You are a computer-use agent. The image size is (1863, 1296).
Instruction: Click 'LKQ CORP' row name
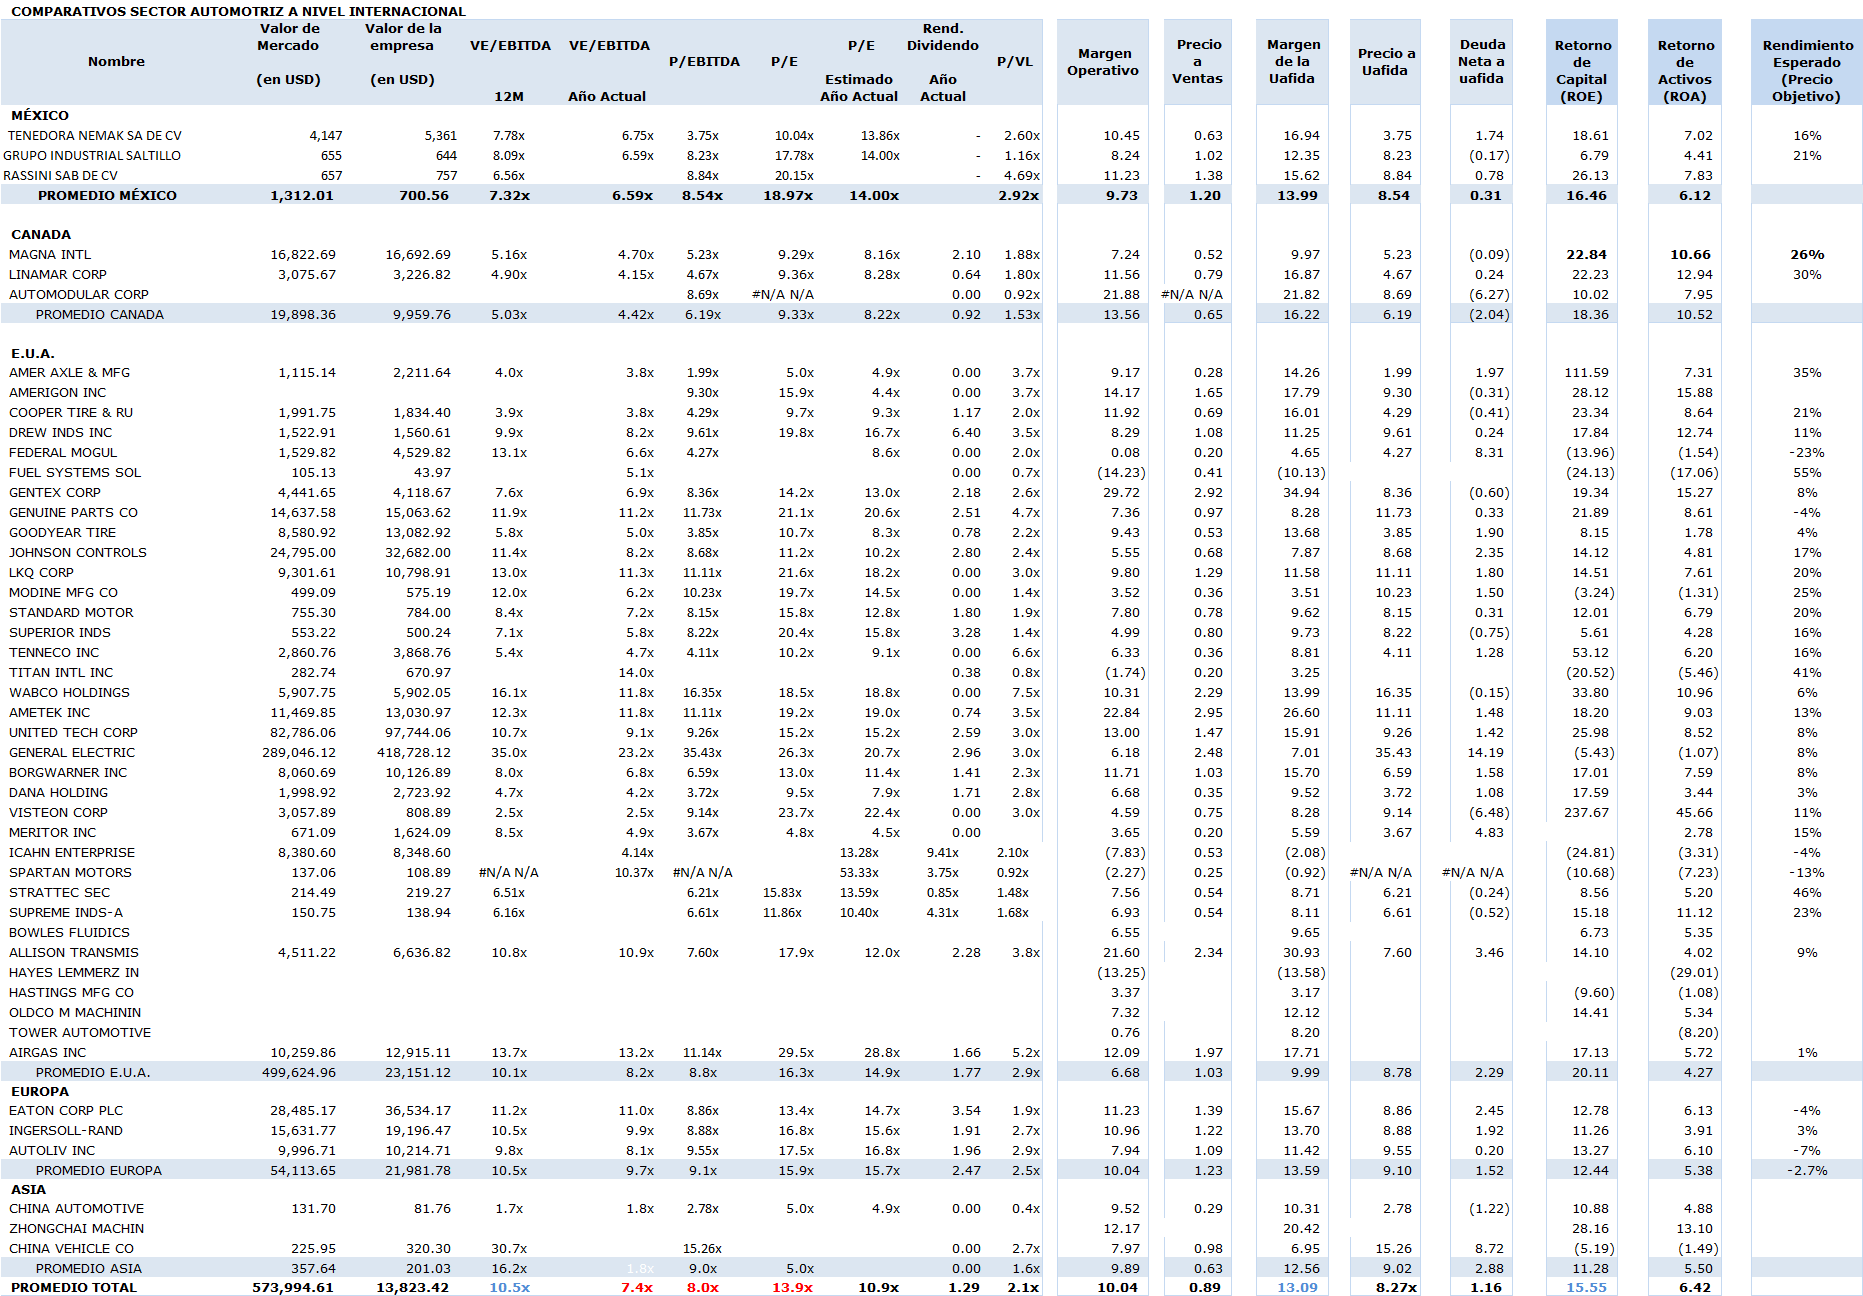(41, 573)
